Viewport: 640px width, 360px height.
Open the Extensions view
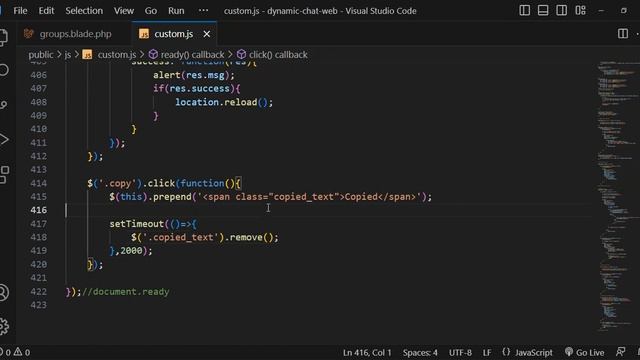point(3,174)
